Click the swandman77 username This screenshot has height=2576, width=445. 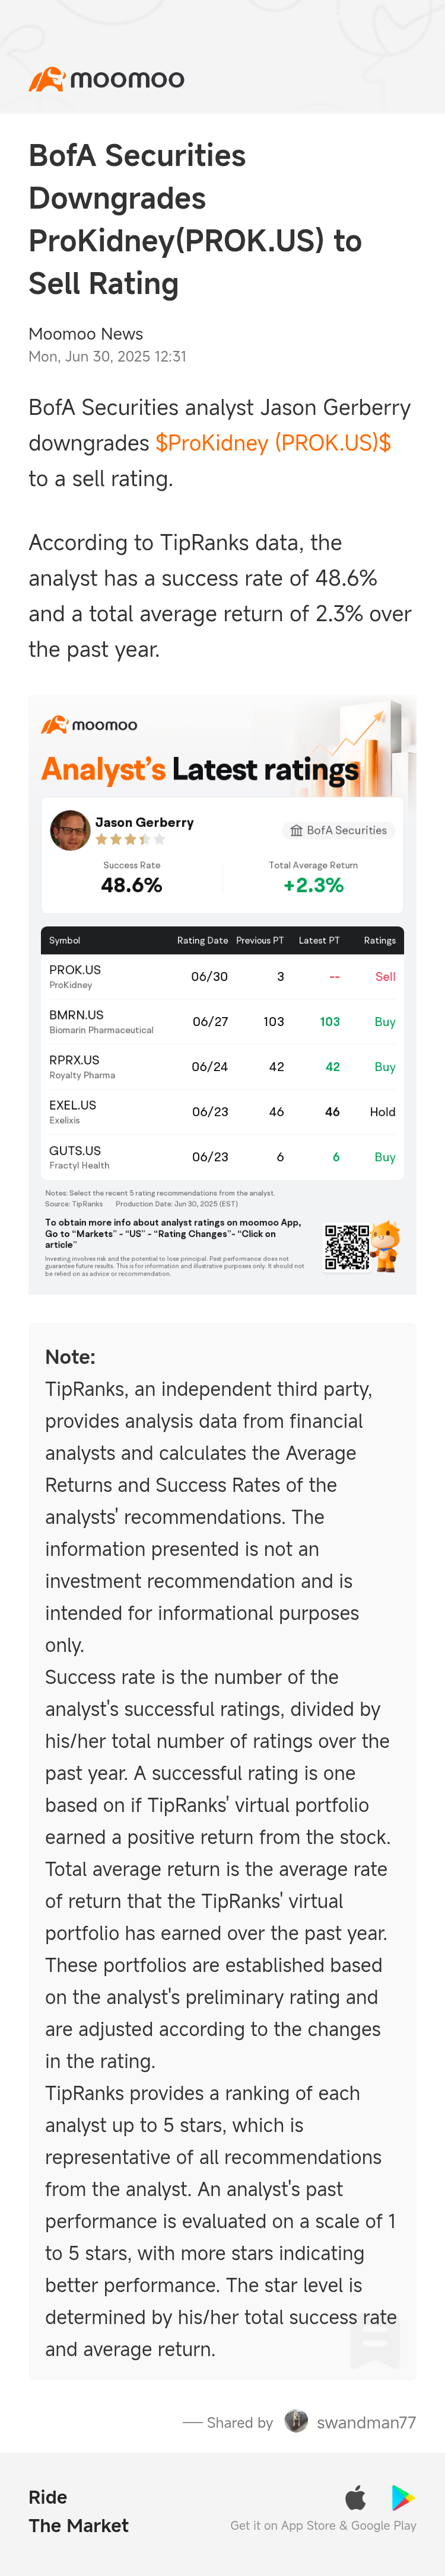point(366,2422)
